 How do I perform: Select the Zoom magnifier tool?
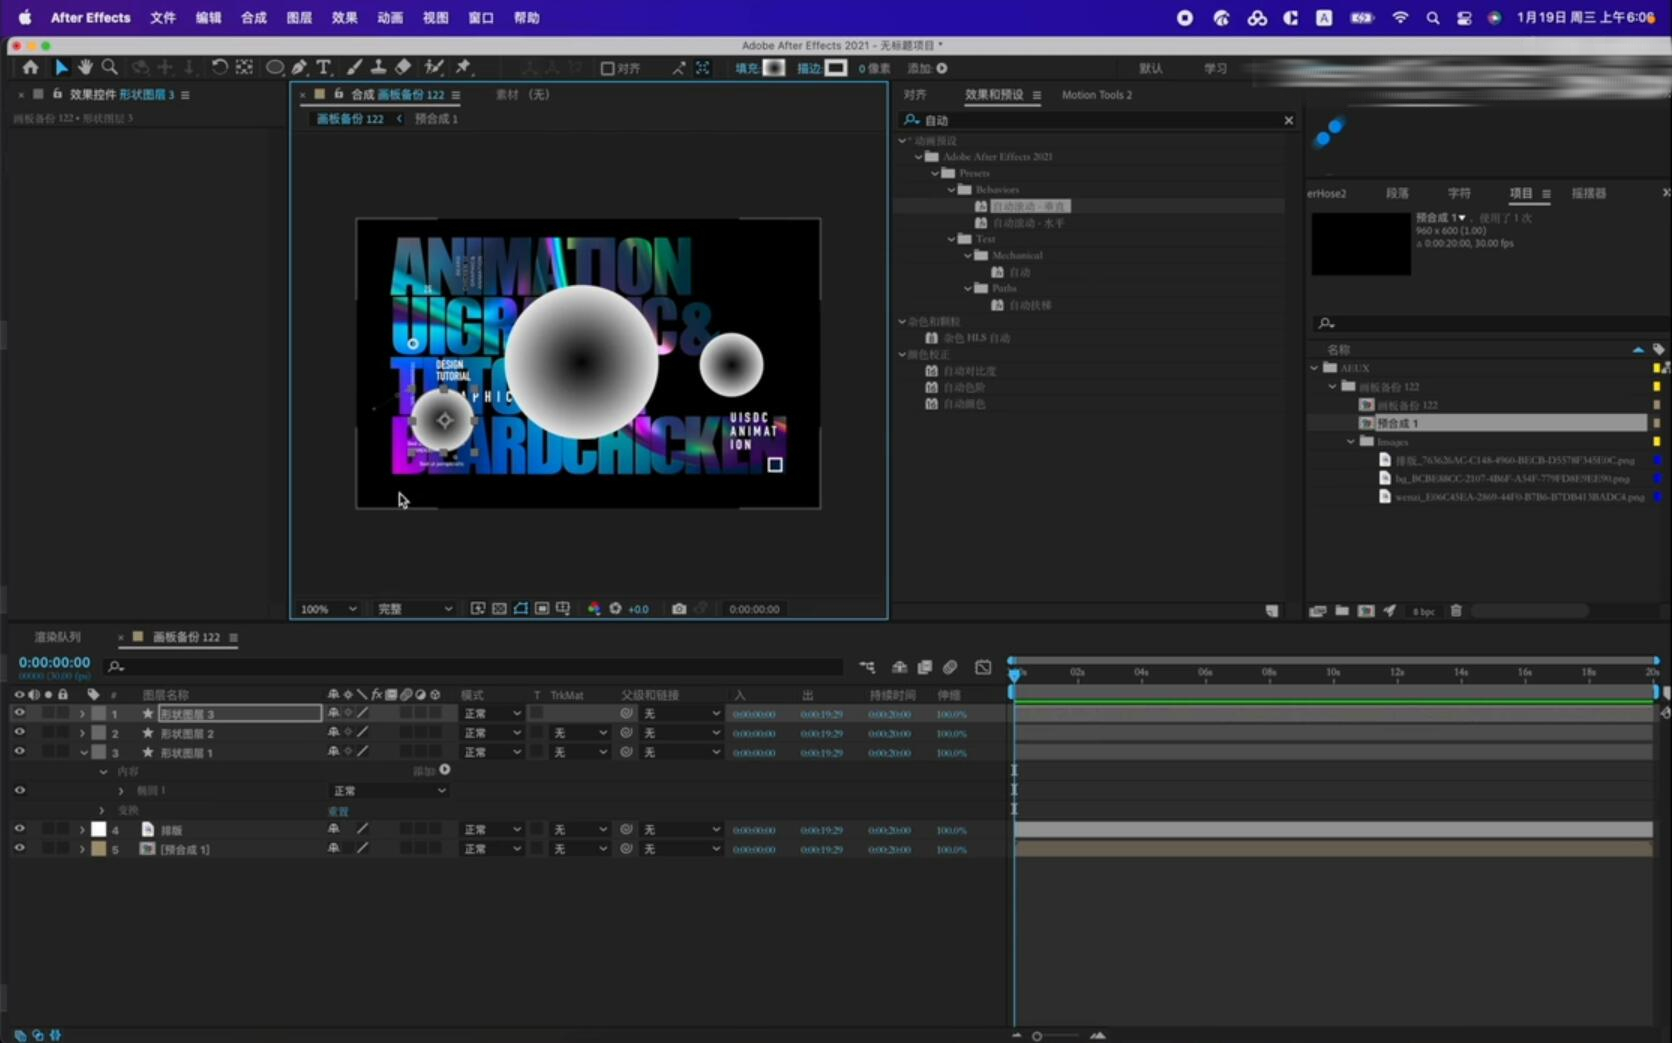coord(110,67)
